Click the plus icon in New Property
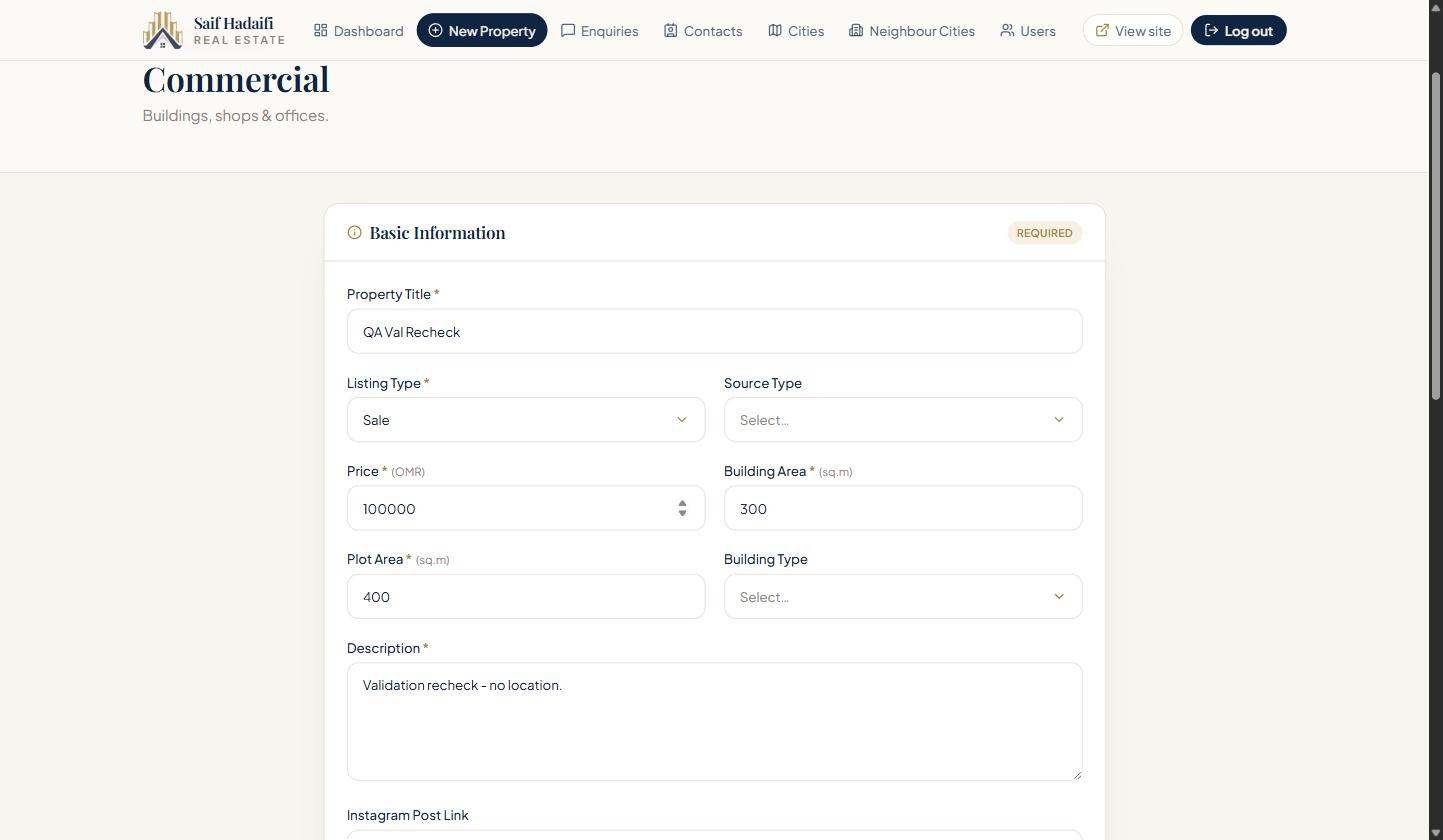Image resolution: width=1443 pixels, height=840 pixels. [x=435, y=30]
